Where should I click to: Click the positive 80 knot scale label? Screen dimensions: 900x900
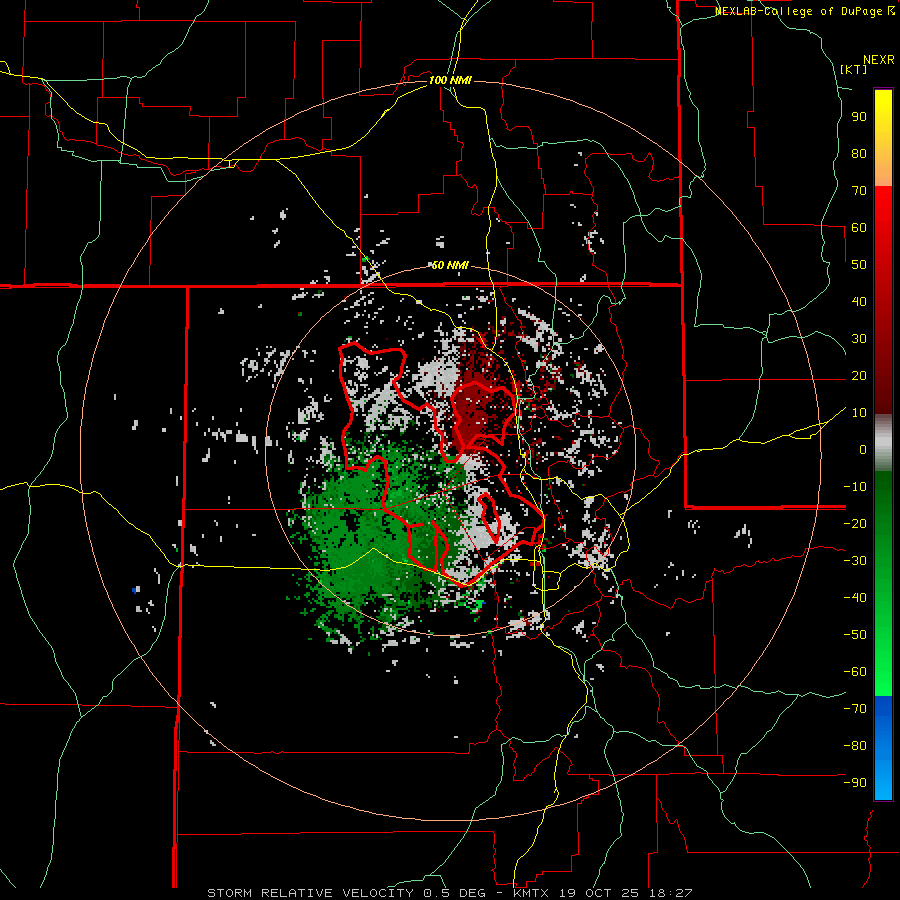[859, 154]
